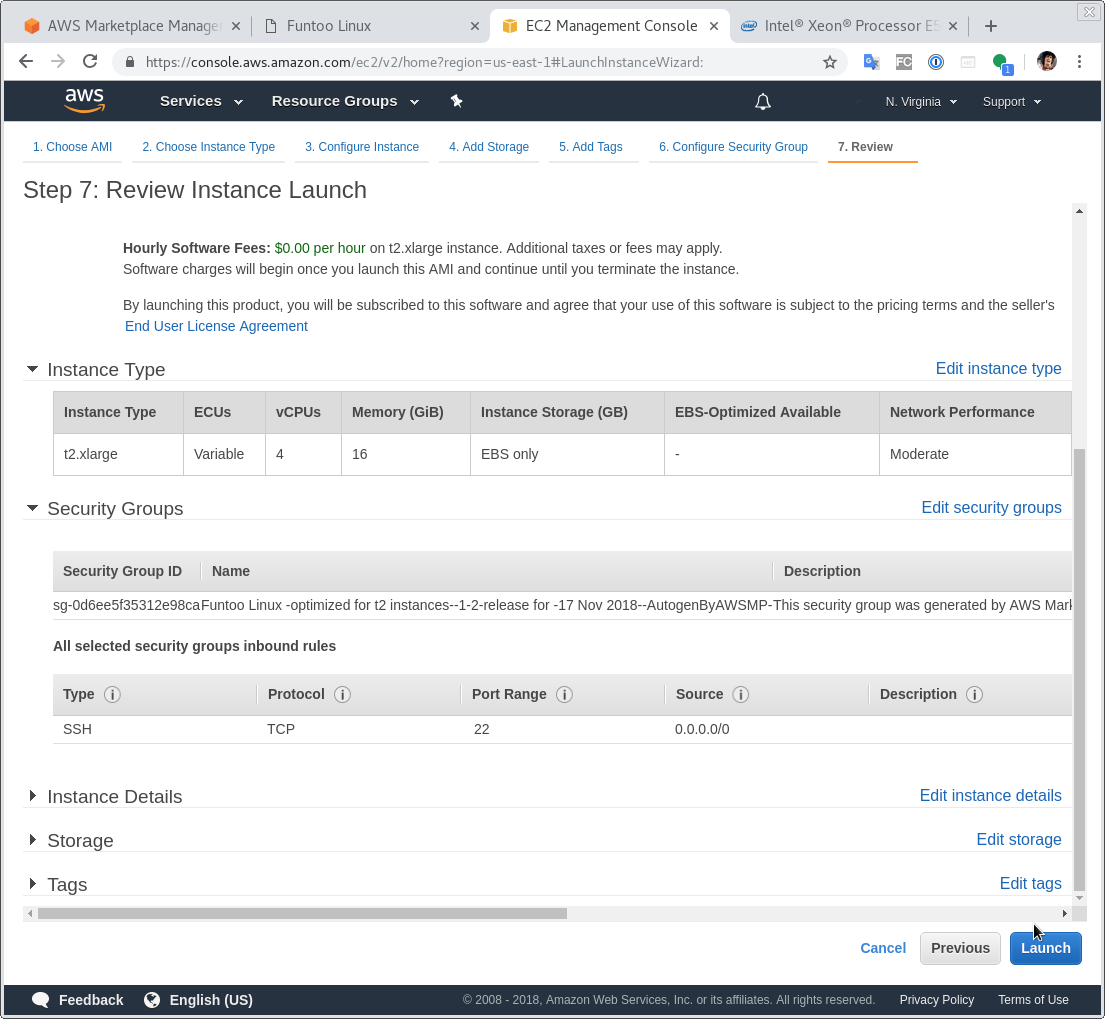Screen dimensions: 1105x1019
Task: Open the Chrome three-dot menu
Action: (1079, 61)
